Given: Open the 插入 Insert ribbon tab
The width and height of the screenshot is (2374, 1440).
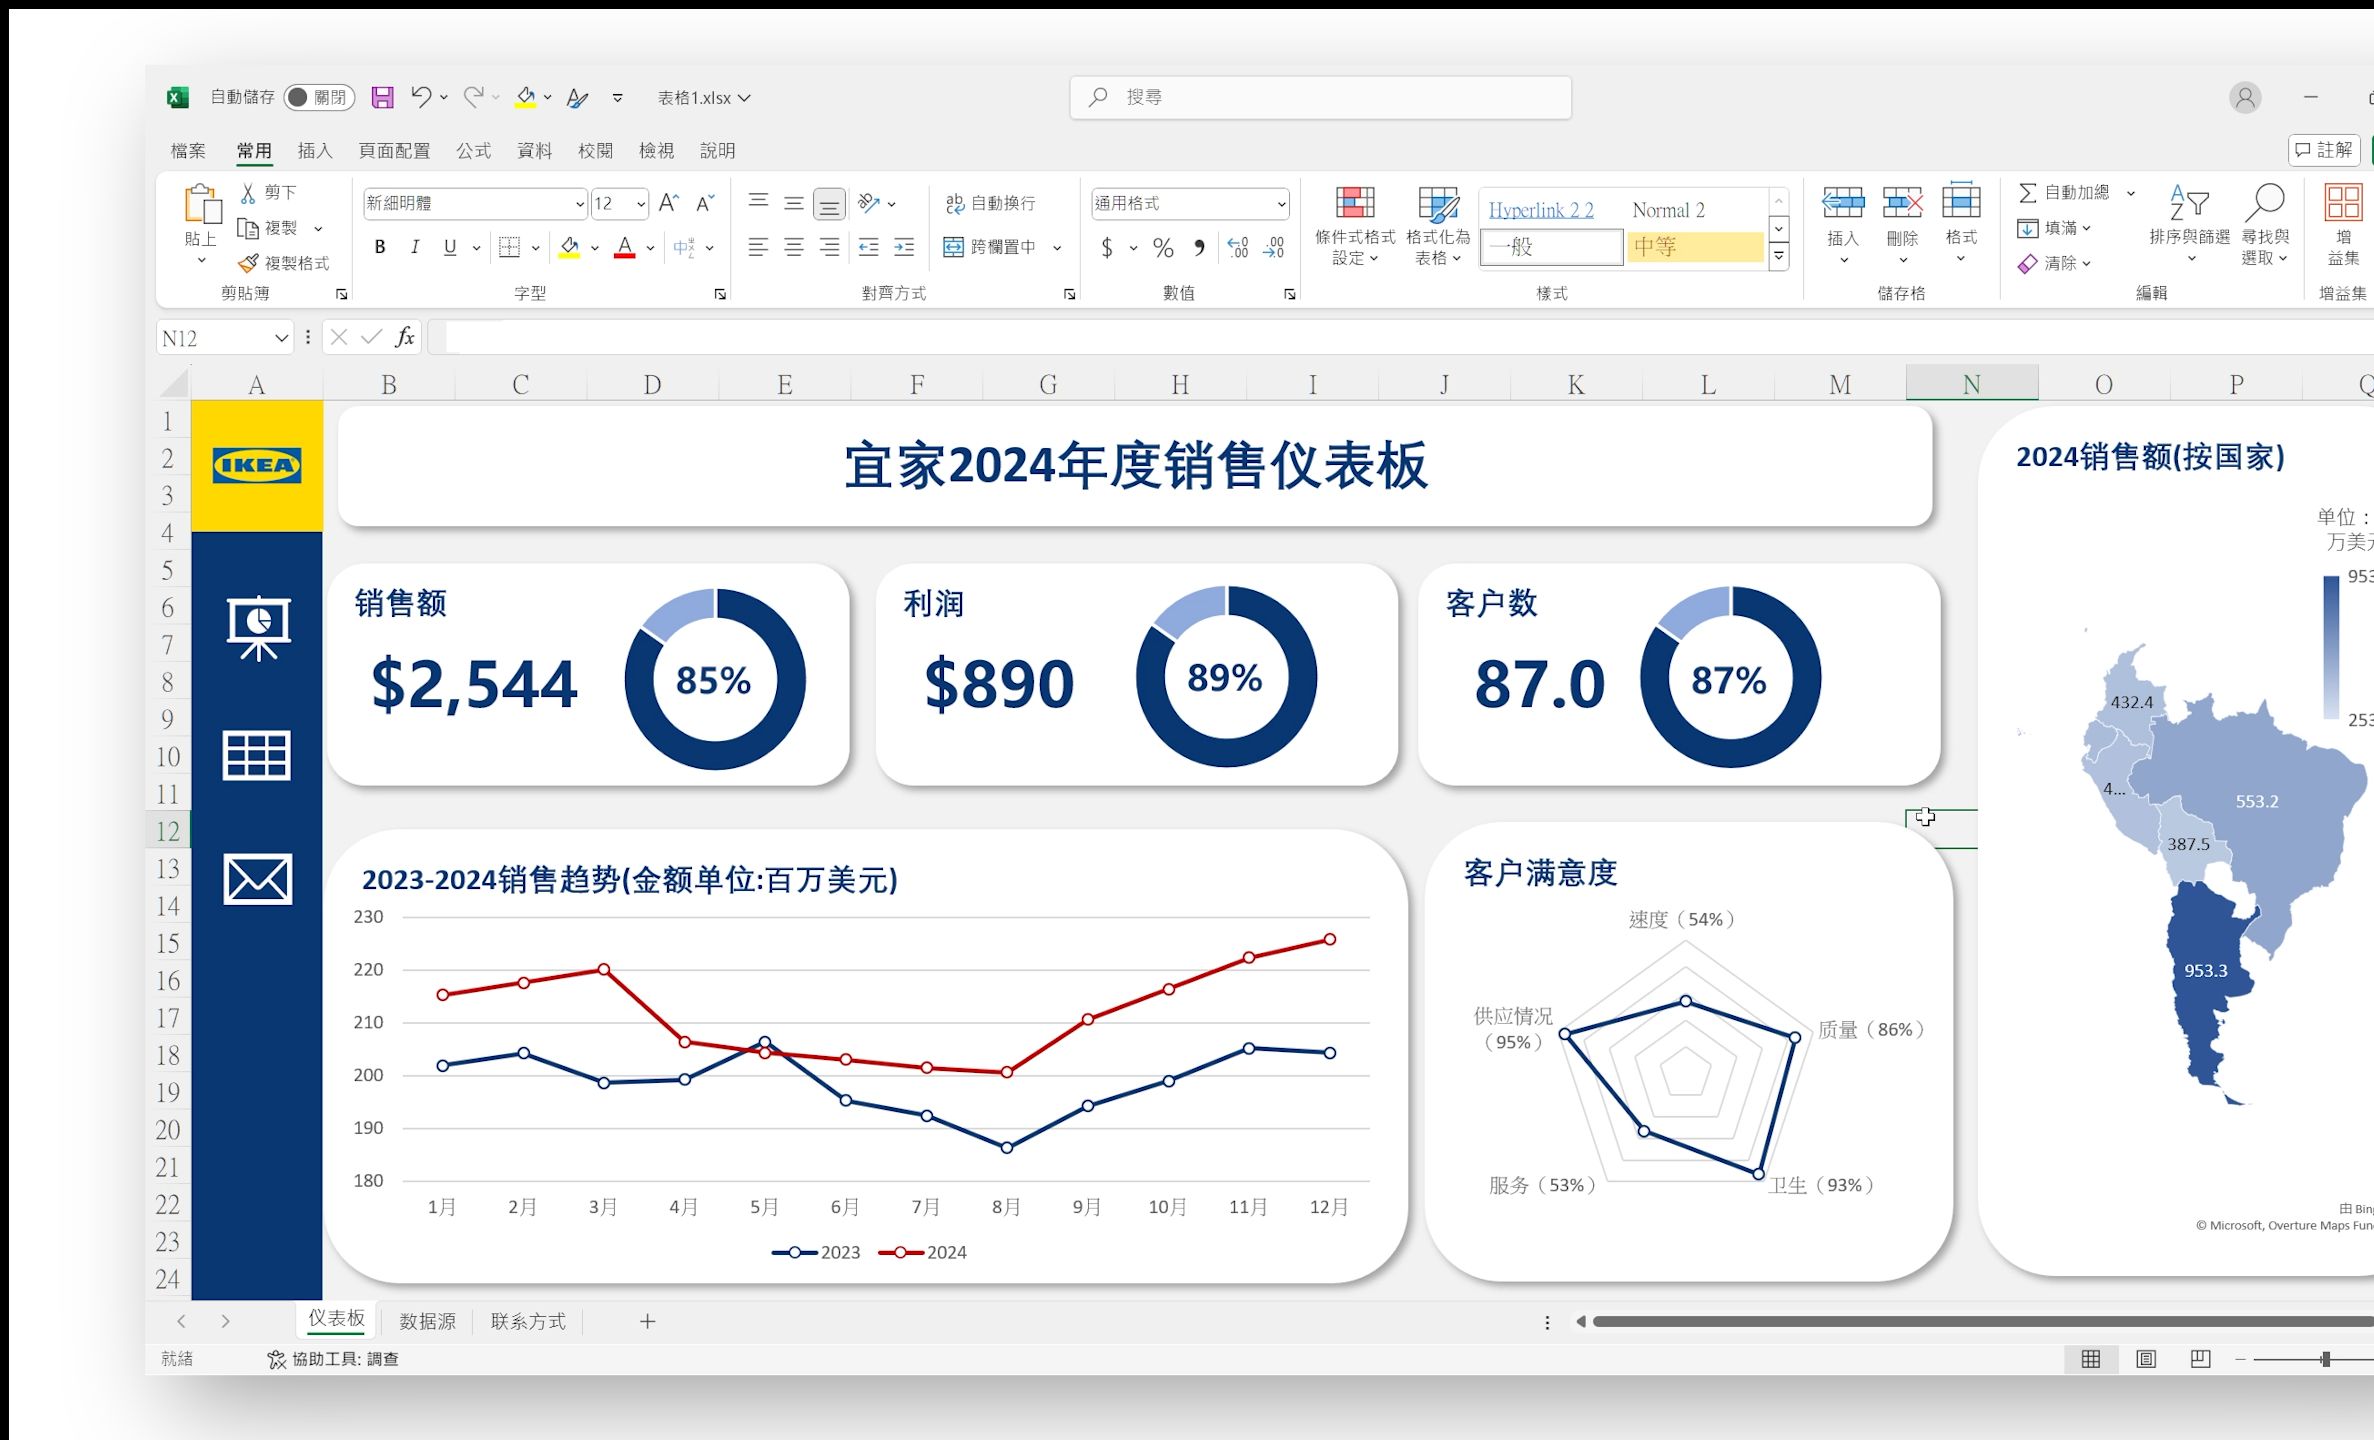Looking at the screenshot, I should (x=315, y=151).
